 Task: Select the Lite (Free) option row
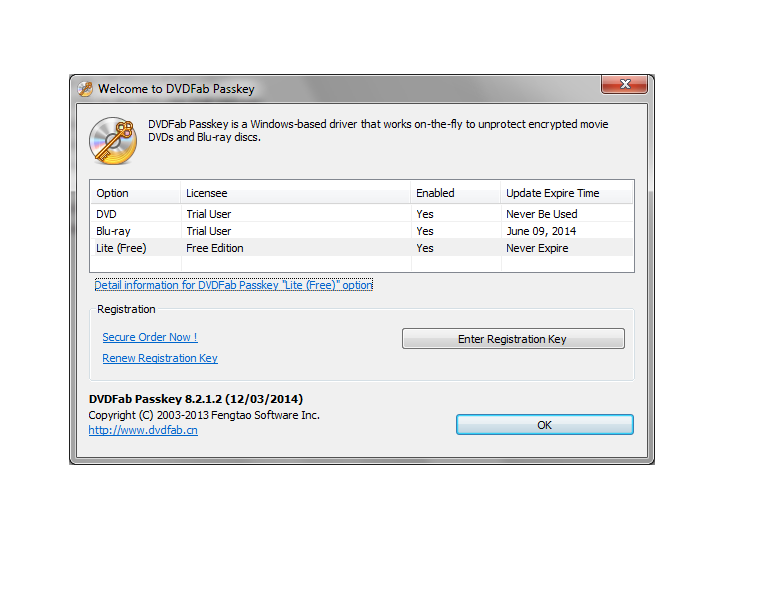[362, 248]
